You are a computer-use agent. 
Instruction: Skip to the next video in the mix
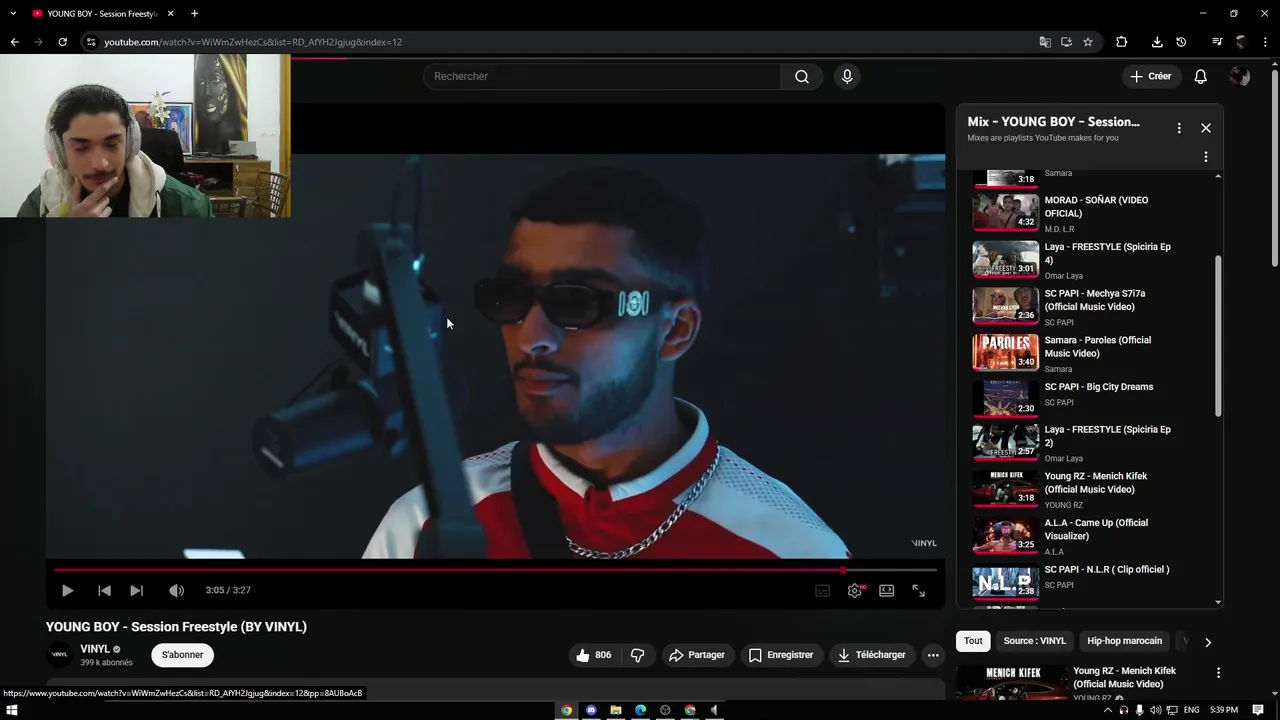tap(137, 591)
